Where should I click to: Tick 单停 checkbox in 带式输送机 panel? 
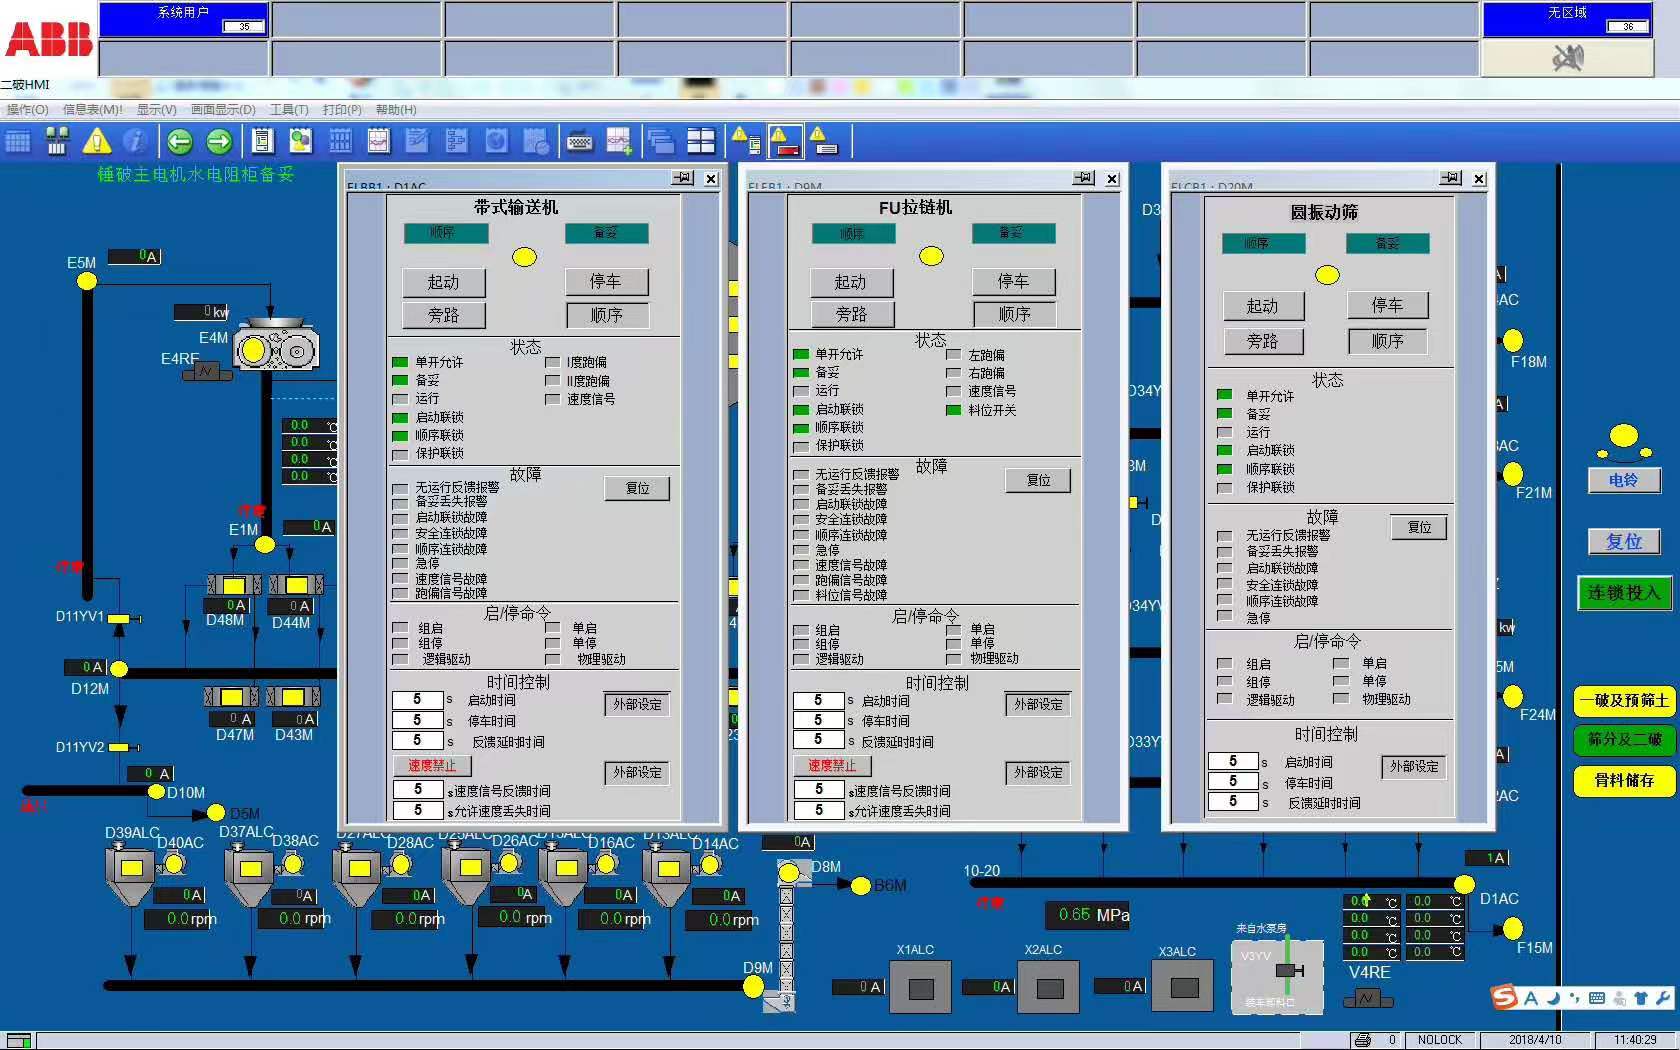tap(553, 643)
